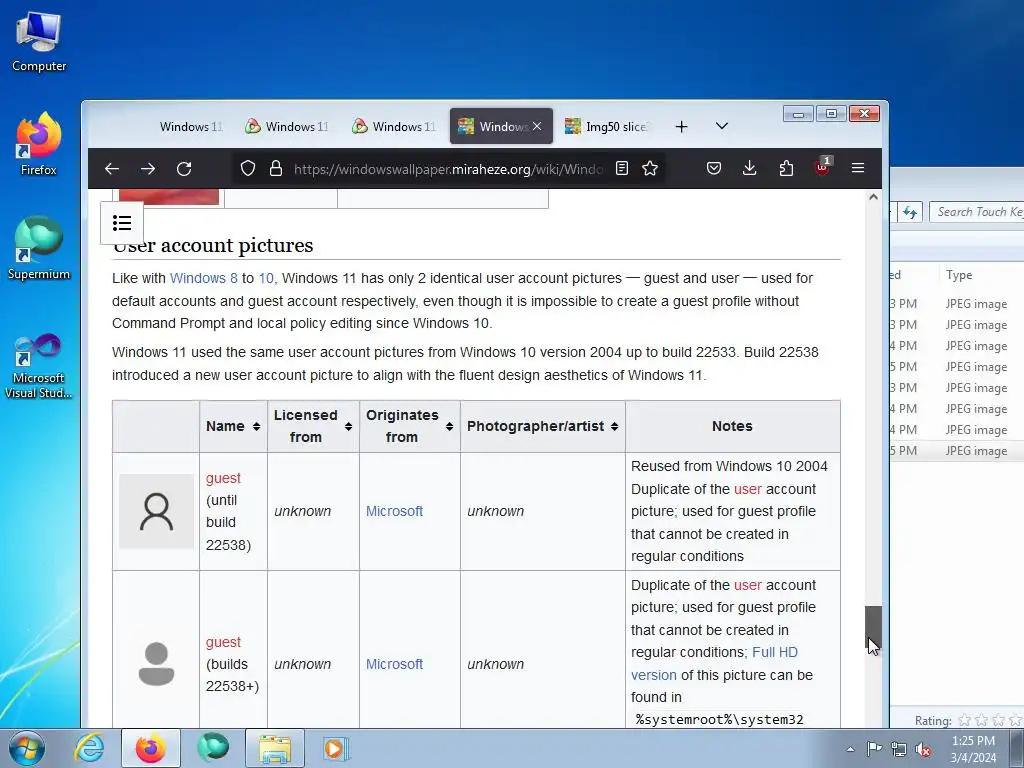Click the muted volume tray icon
The height and width of the screenshot is (768, 1024).
923,749
